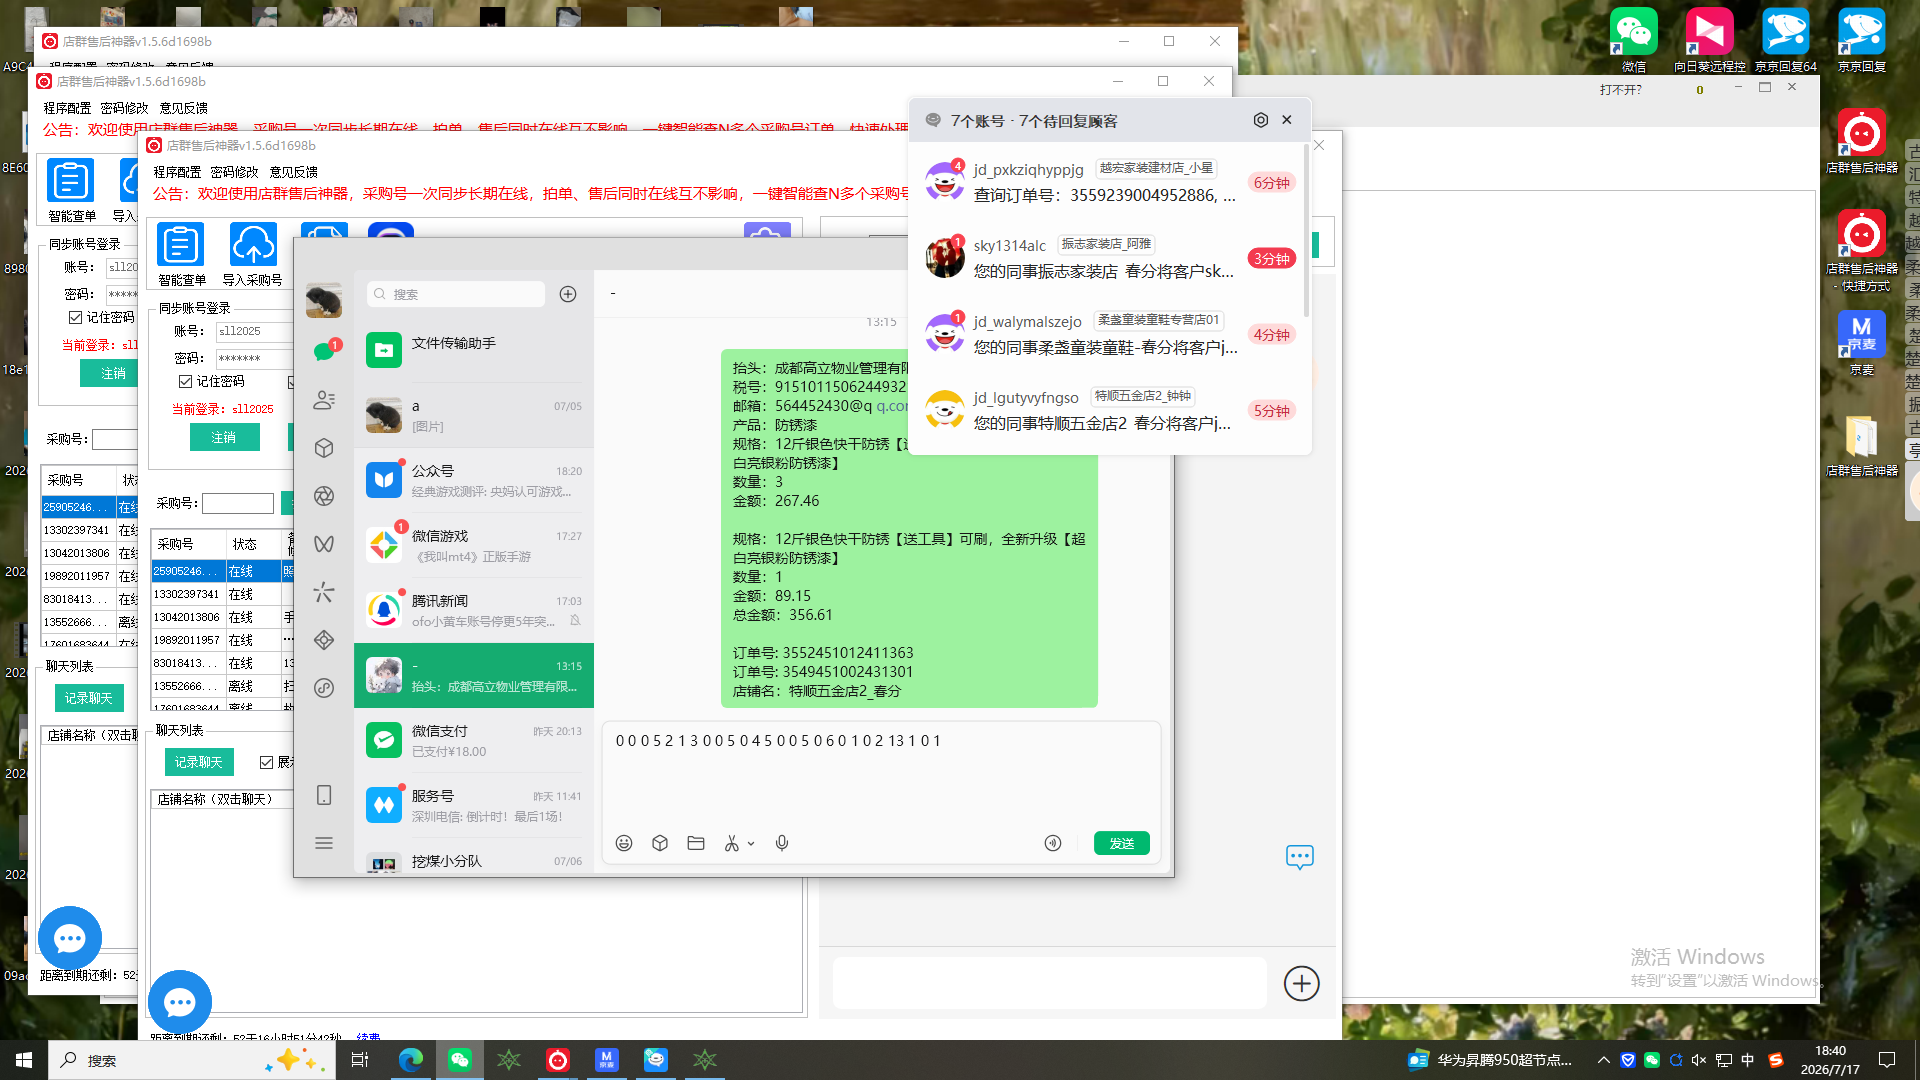Focus 采购号 input in frontmost 店群售后神器 window
This screenshot has height=1080, width=1920.
(x=238, y=503)
